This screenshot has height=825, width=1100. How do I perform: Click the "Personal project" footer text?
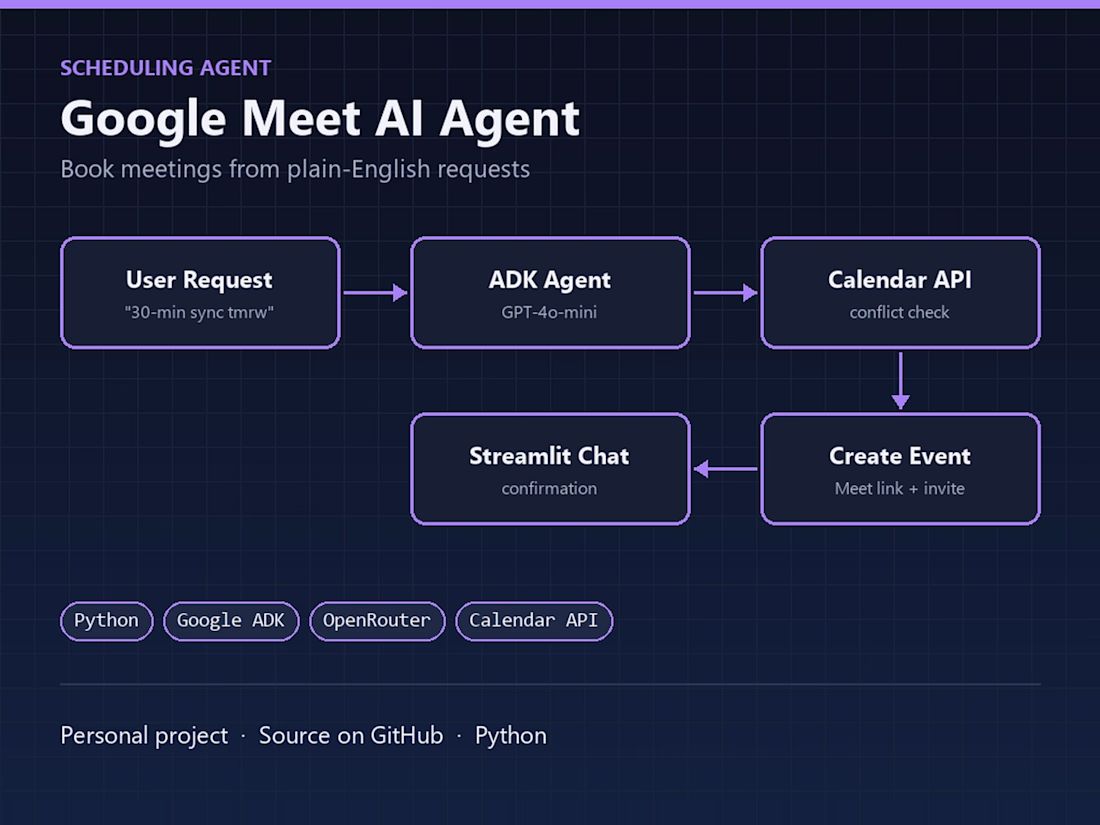tap(145, 736)
